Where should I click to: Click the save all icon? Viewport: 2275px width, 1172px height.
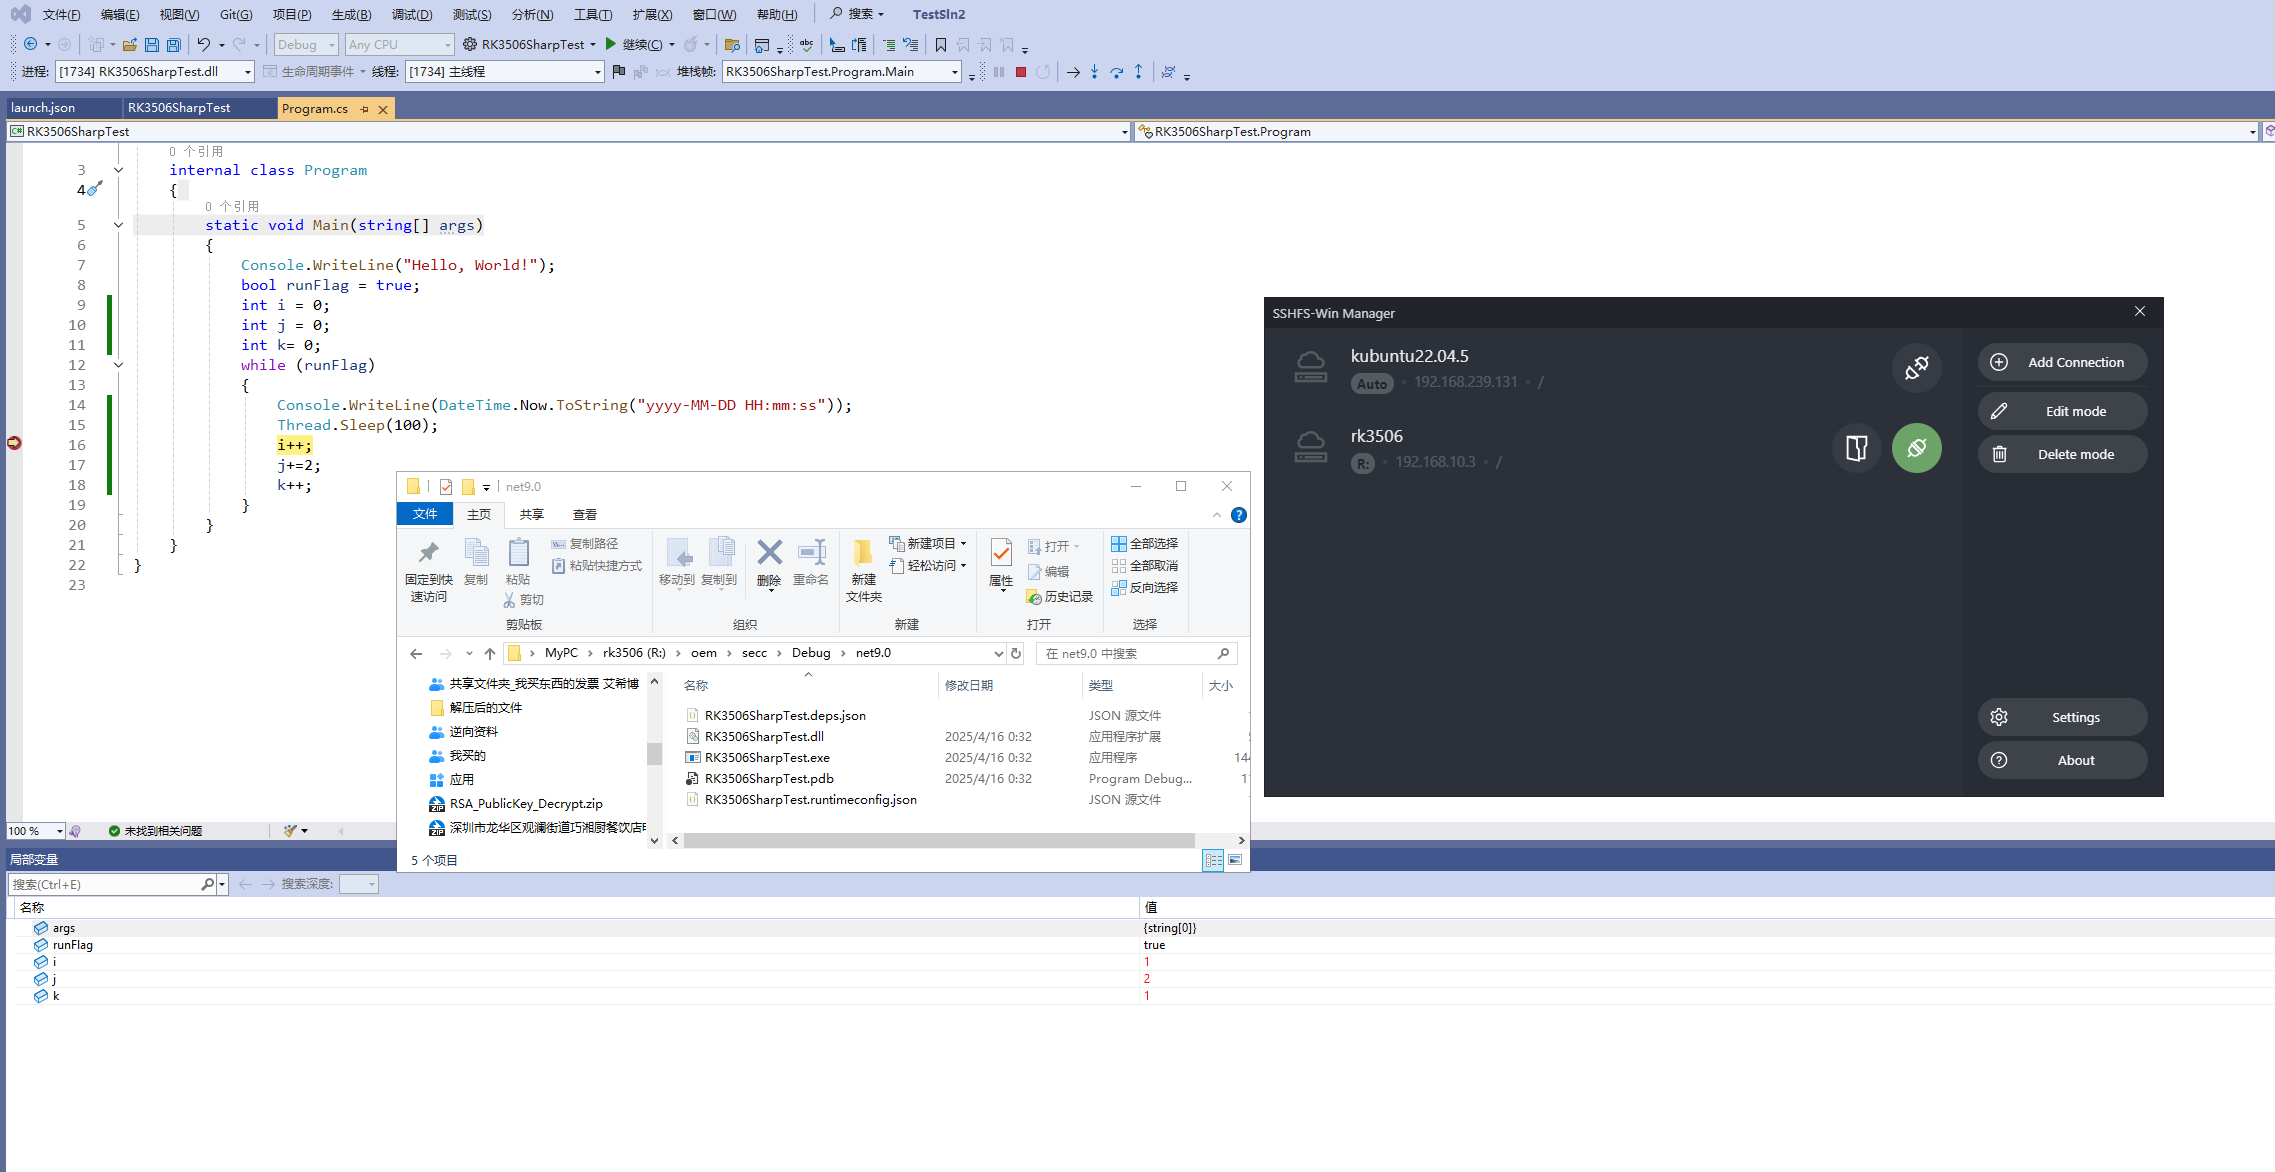tap(174, 44)
